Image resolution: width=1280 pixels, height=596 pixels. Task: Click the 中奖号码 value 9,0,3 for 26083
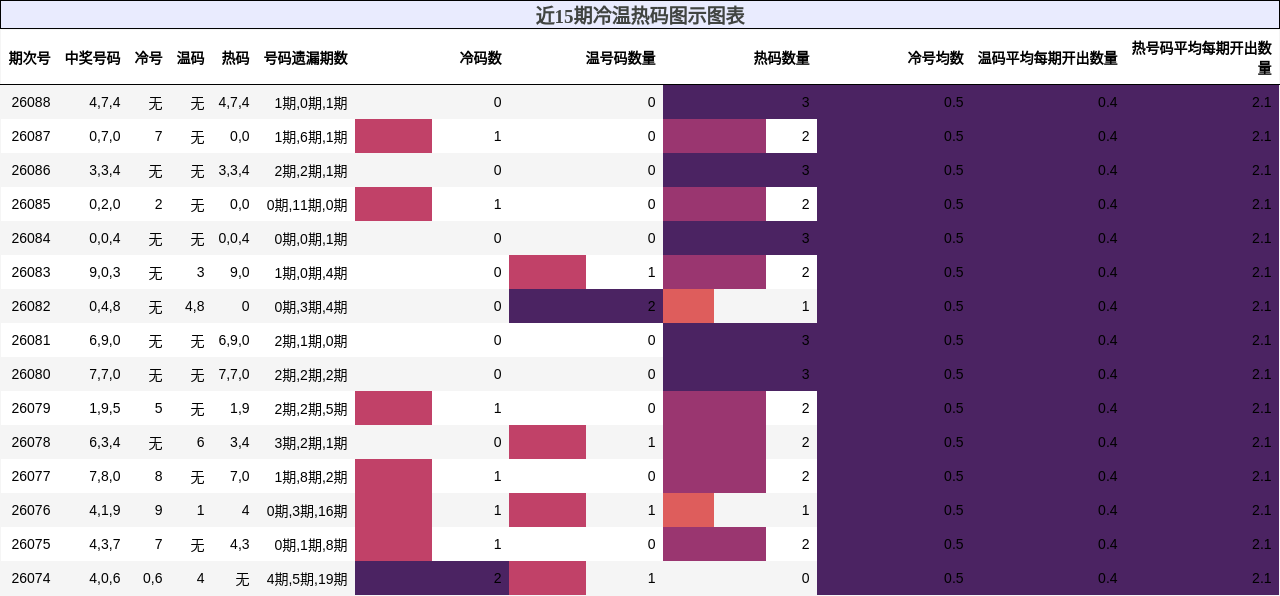pos(103,272)
